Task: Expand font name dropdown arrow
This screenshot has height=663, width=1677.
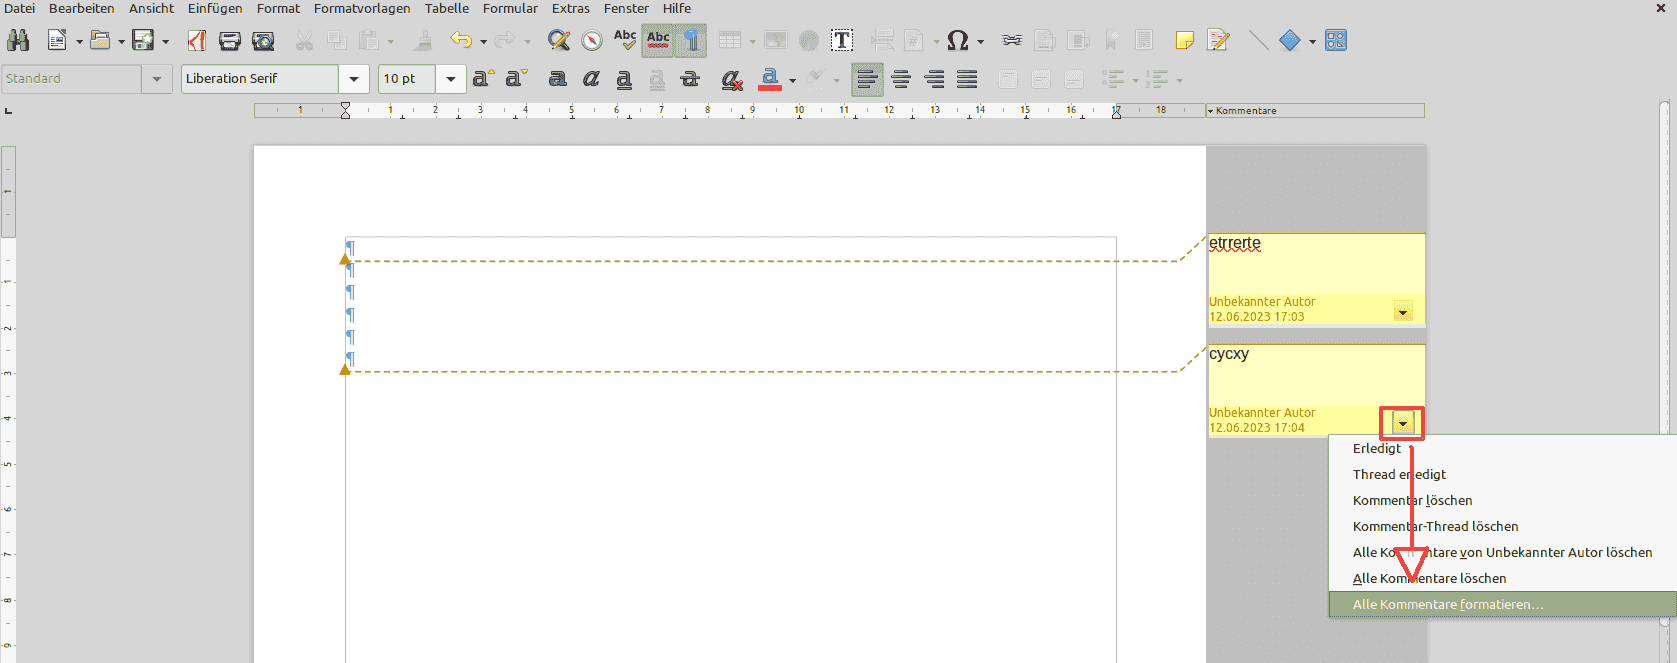Action: point(354,79)
